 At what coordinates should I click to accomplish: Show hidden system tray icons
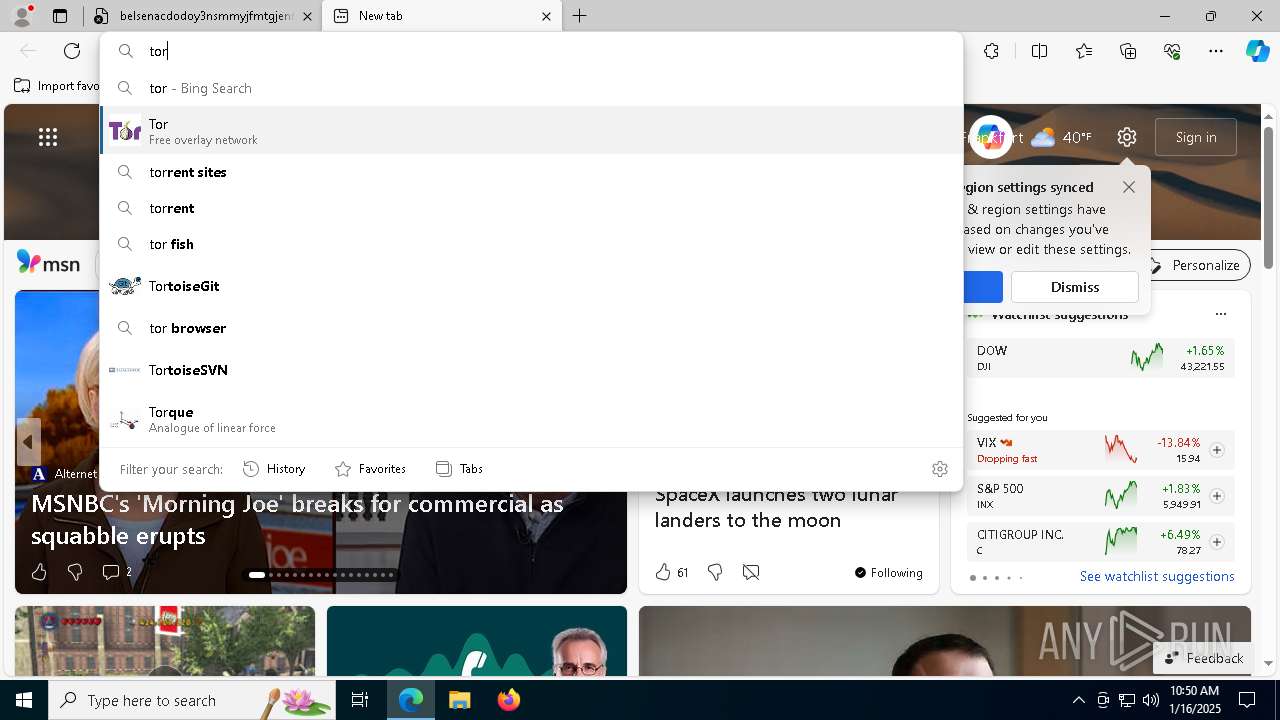tap(1078, 700)
